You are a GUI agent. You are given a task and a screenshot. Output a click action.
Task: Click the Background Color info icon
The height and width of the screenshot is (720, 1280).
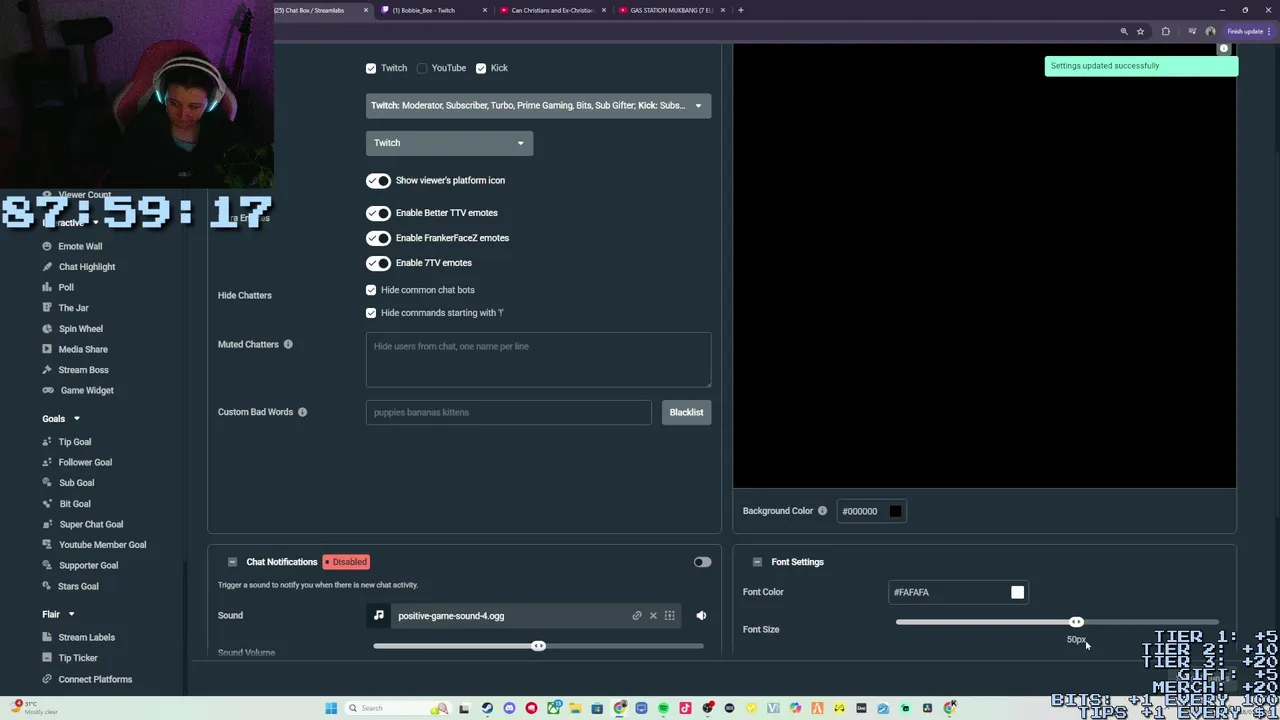(822, 511)
